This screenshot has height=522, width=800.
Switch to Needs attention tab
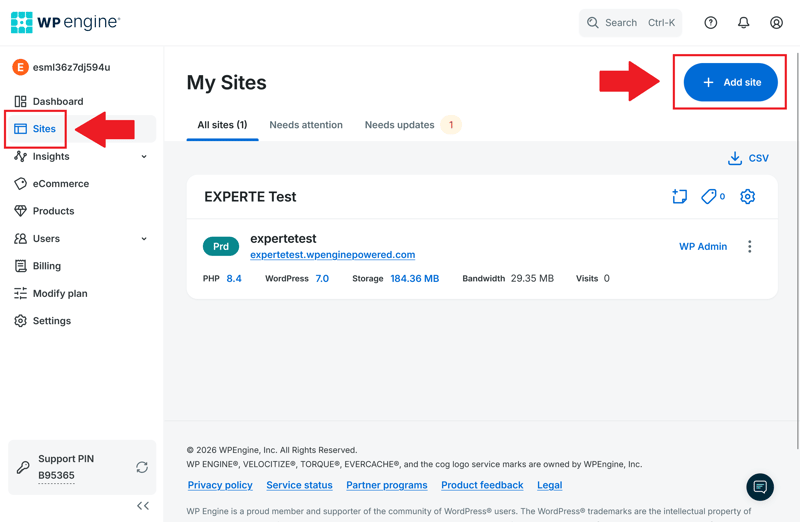point(306,125)
